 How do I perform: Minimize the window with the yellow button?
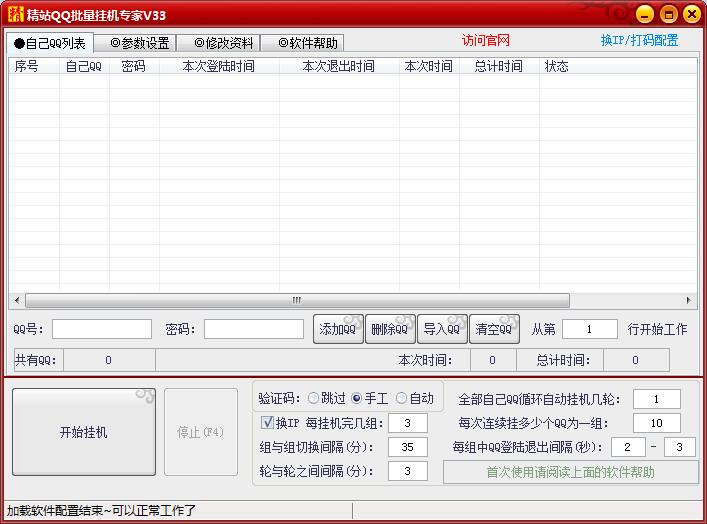pyautogui.click(x=645, y=14)
